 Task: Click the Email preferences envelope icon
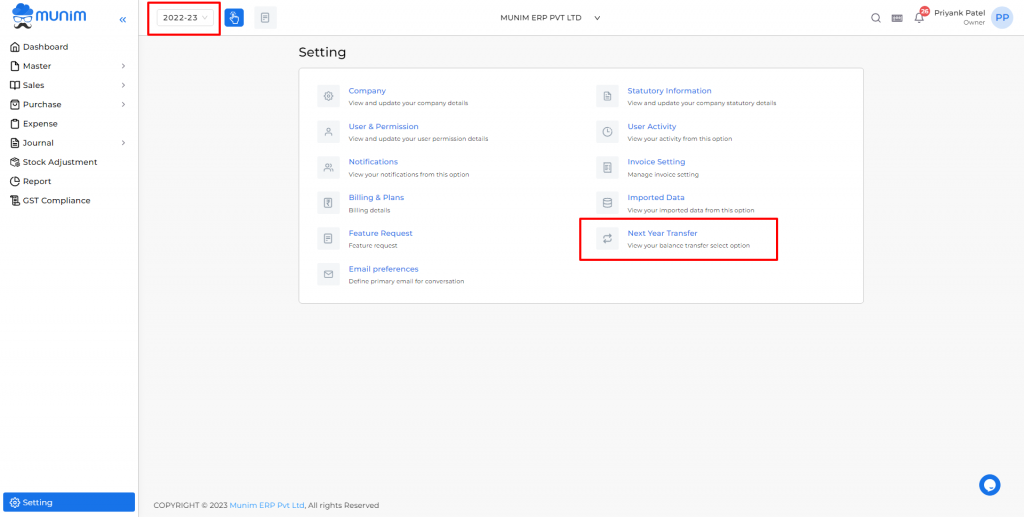tap(328, 274)
